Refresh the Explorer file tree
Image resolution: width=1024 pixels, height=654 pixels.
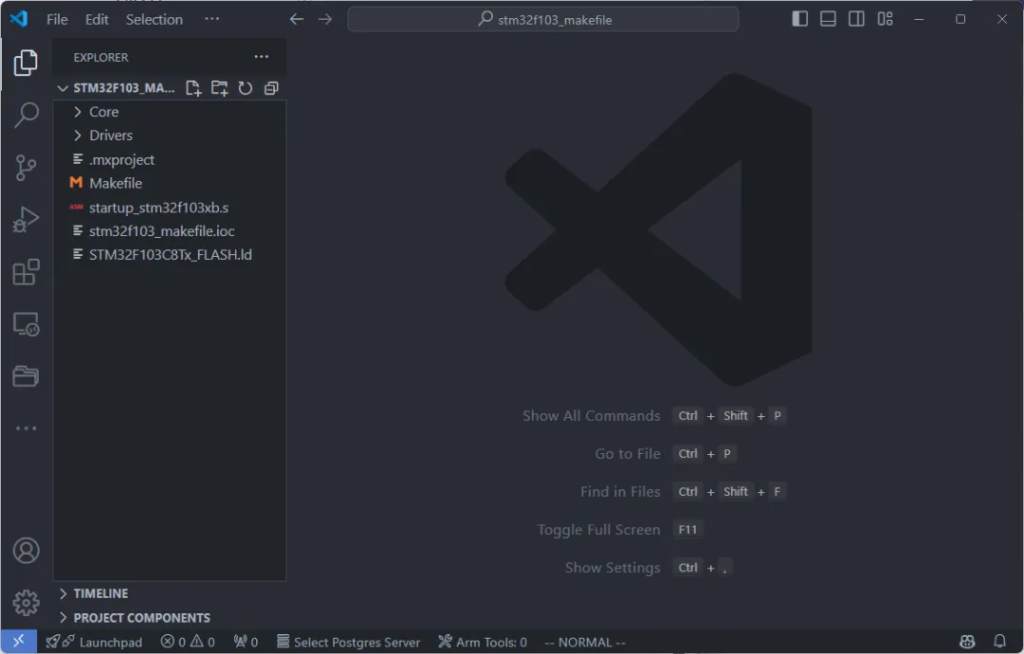coord(245,88)
